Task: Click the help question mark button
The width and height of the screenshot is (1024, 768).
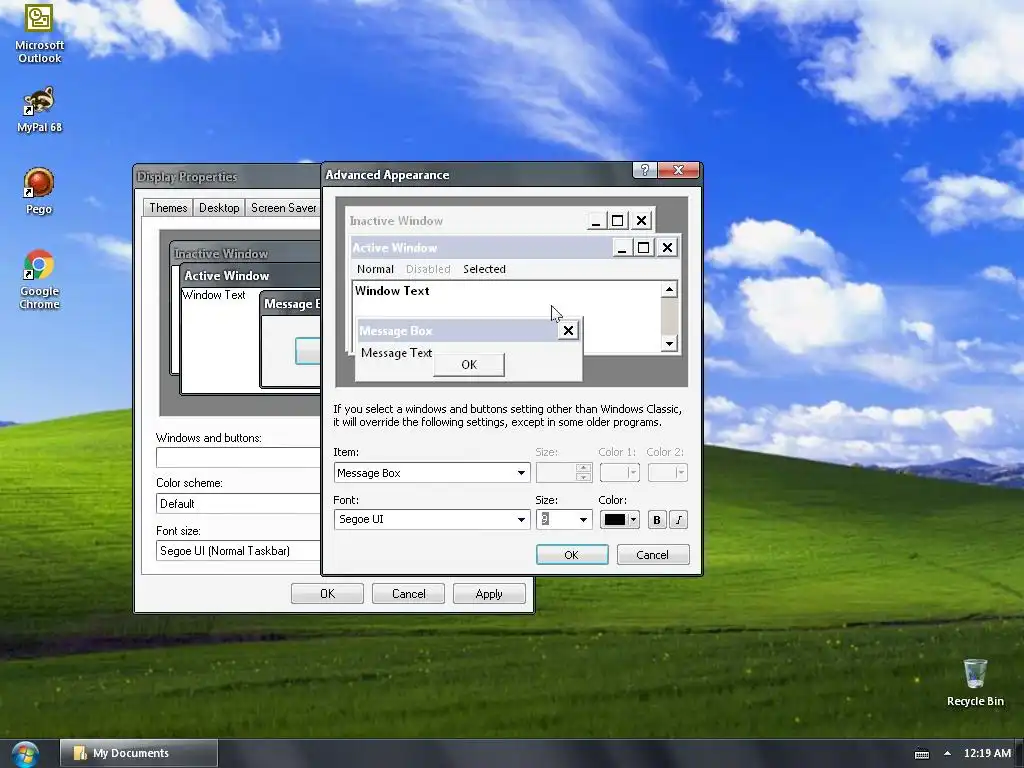Action: [x=645, y=170]
